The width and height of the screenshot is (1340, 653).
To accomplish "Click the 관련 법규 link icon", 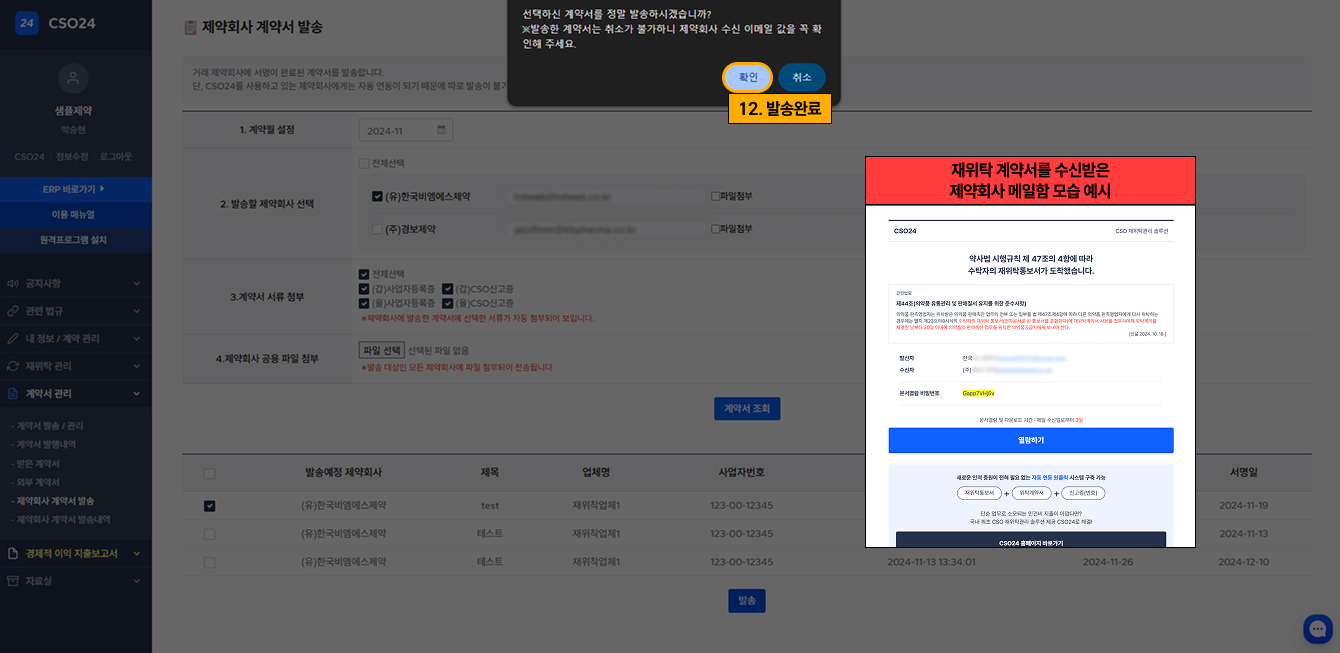I will [13, 311].
